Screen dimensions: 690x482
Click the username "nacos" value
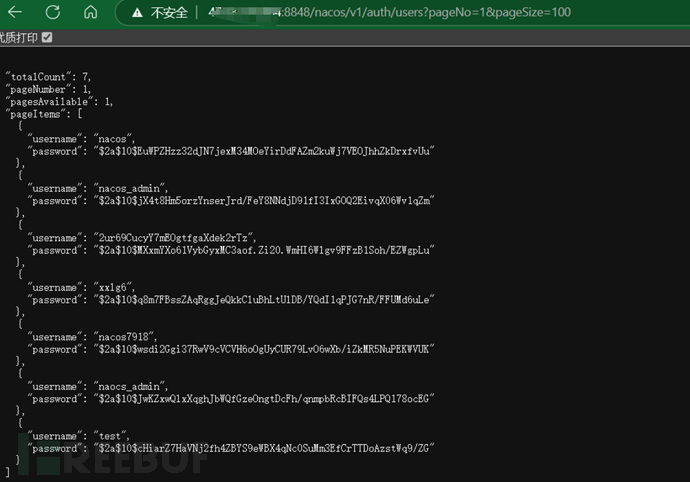click(114, 139)
